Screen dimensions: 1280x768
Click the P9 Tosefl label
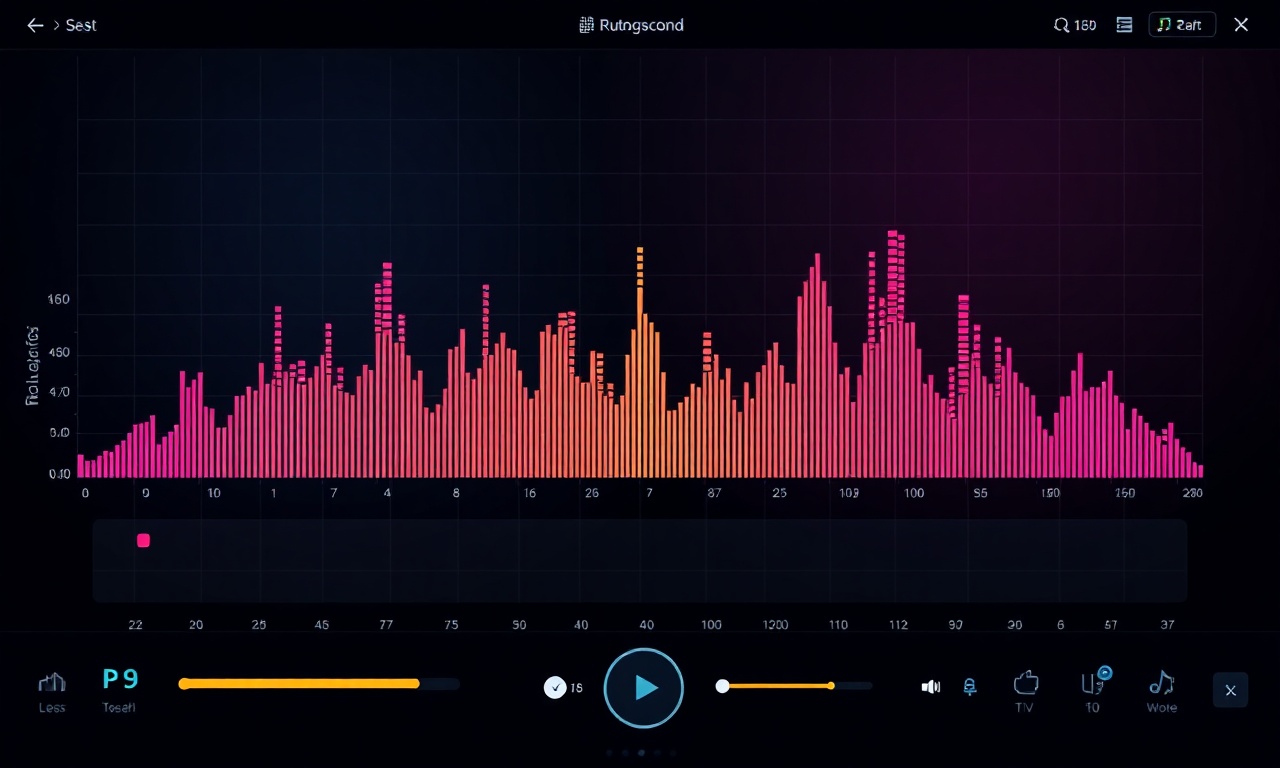click(x=120, y=690)
